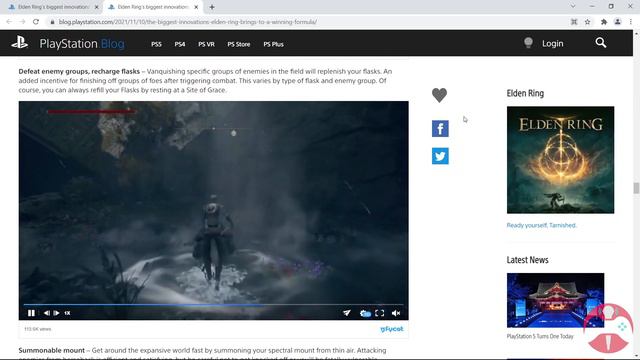Pause the gfycat video
640x360 pixels.
tap(31, 313)
